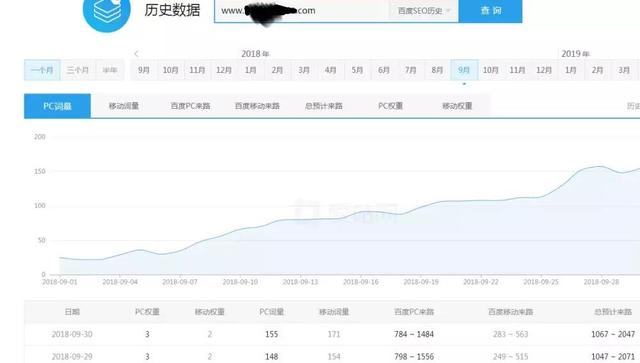Select 11月 of 2018 in the timeline
This screenshot has height=363, width=640.
[x=517, y=70]
